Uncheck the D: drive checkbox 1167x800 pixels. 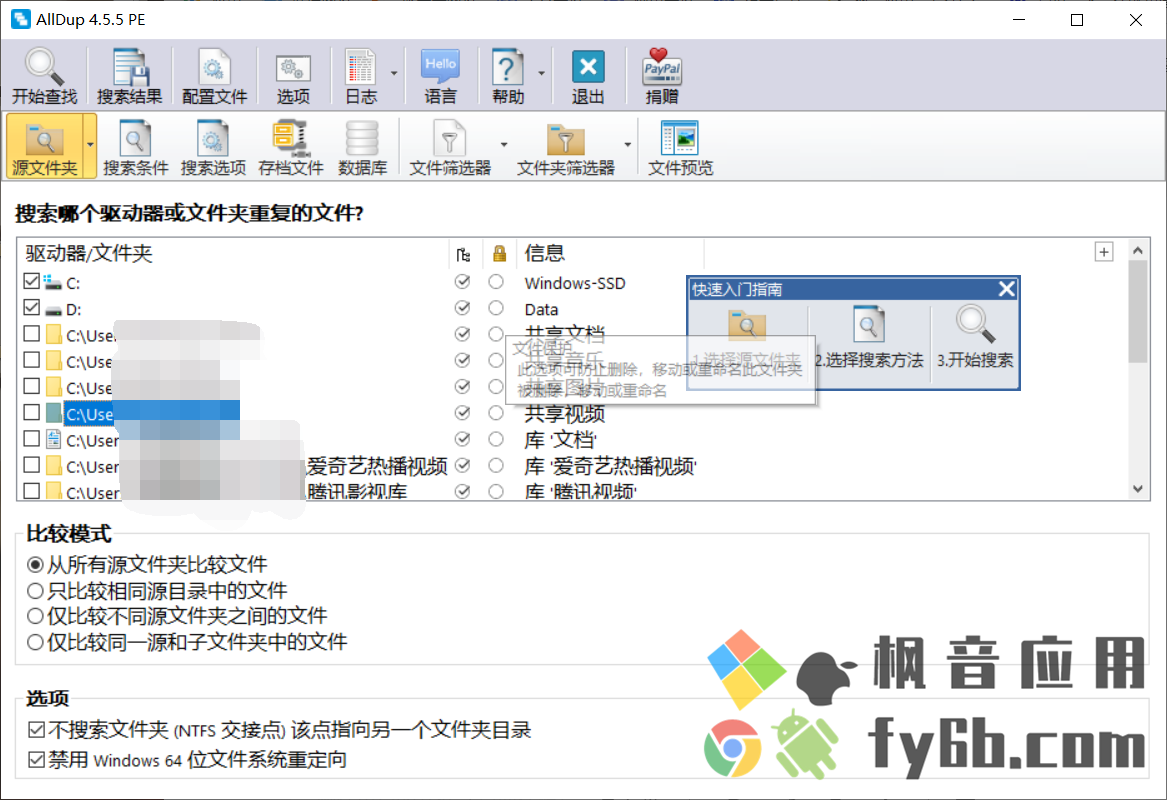click(x=31, y=307)
